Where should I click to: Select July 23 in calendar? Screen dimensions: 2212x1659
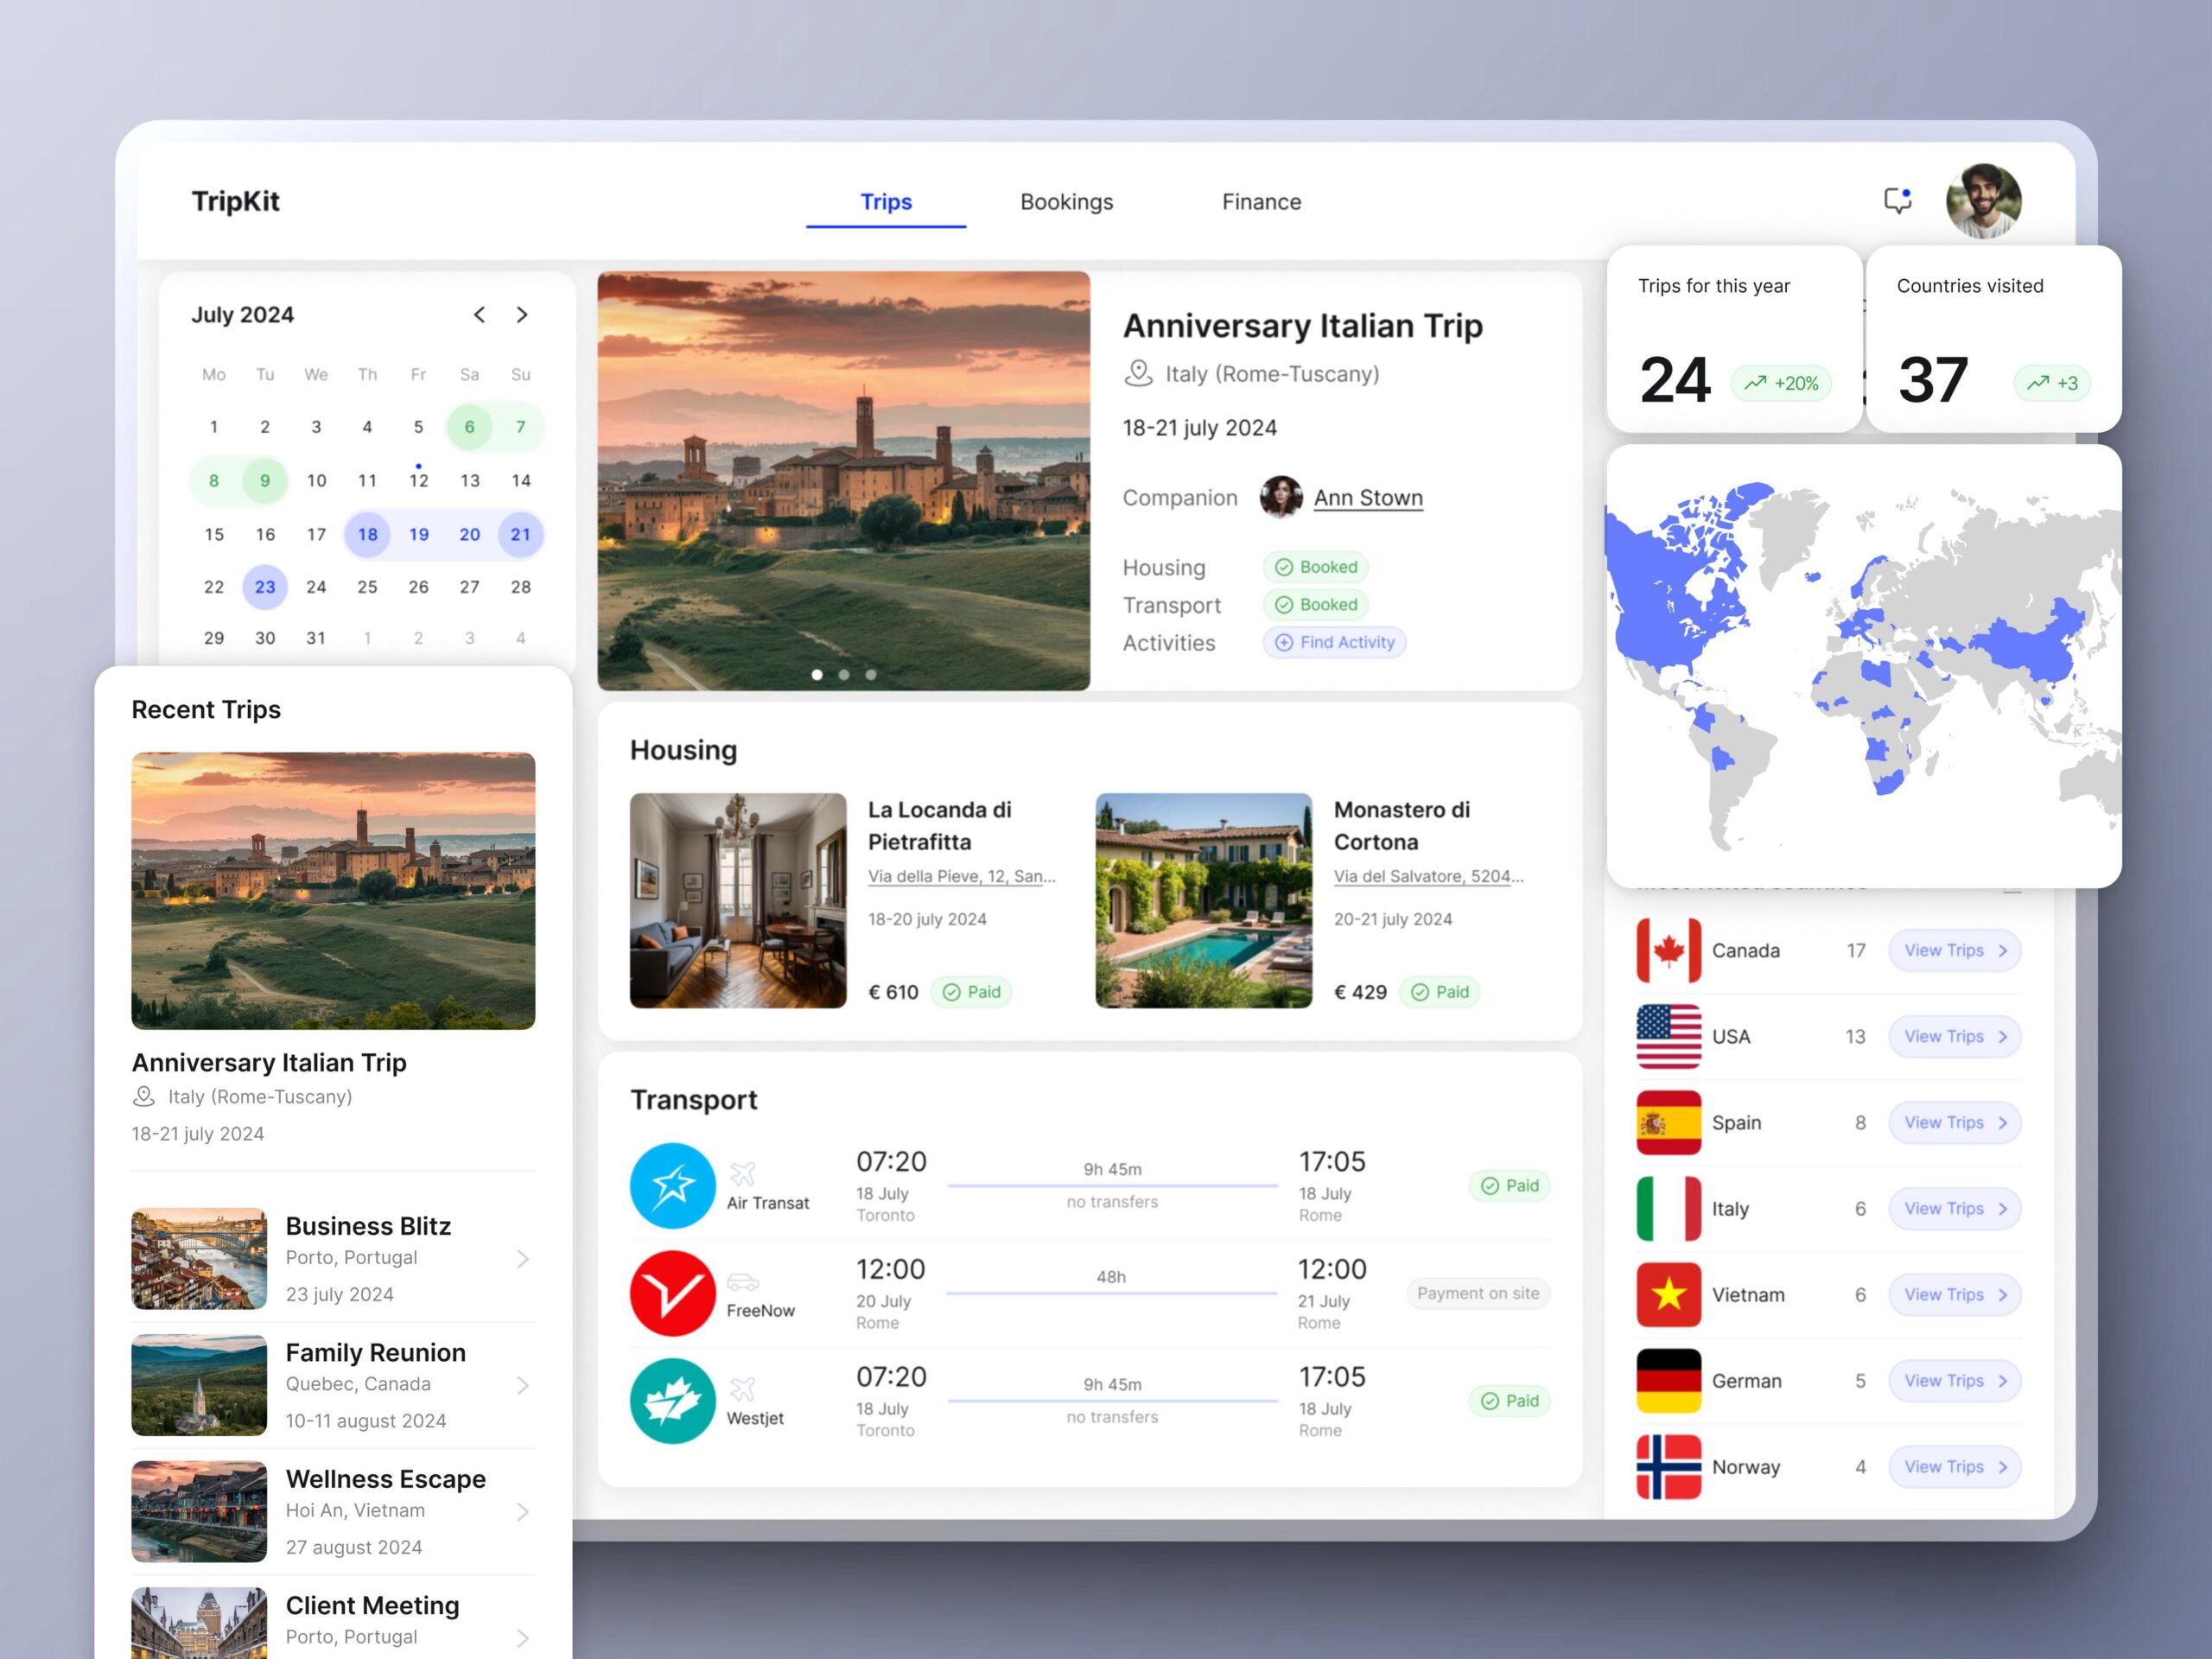[x=265, y=587]
